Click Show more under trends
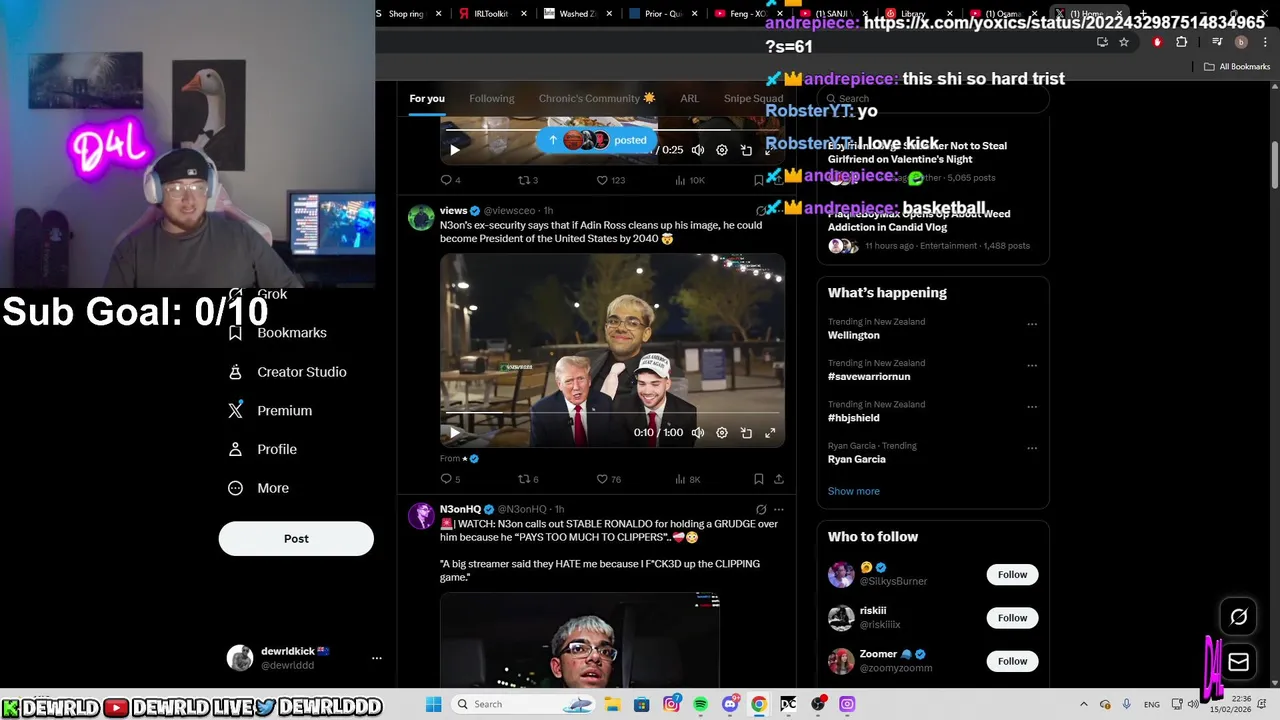Viewport: 1280px width, 720px height. pyautogui.click(x=854, y=491)
